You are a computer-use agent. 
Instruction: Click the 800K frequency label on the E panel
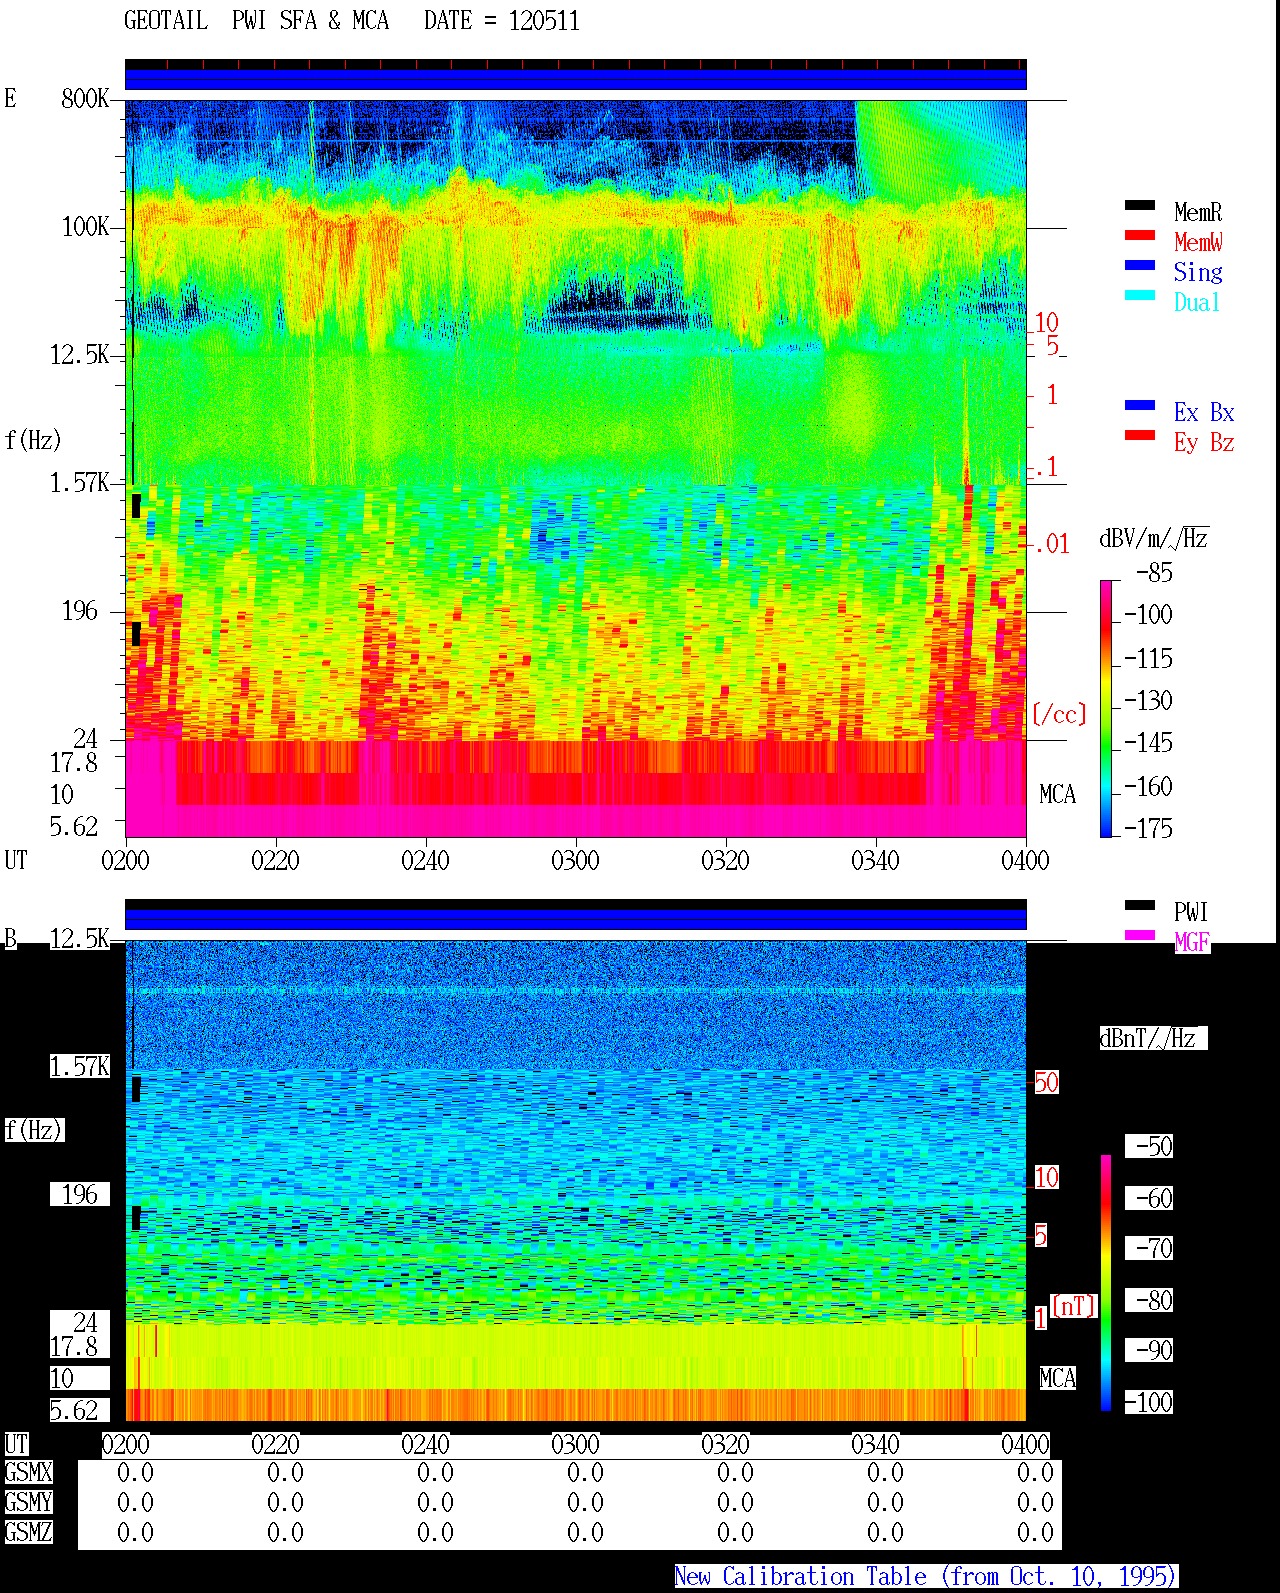pyautogui.click(x=85, y=98)
